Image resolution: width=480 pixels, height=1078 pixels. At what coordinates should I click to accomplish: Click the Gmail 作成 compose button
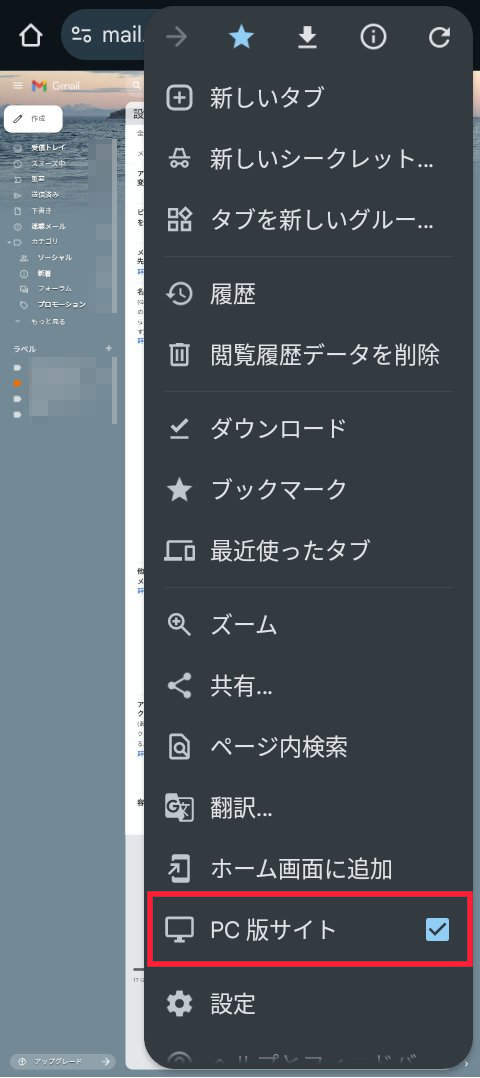[33, 119]
